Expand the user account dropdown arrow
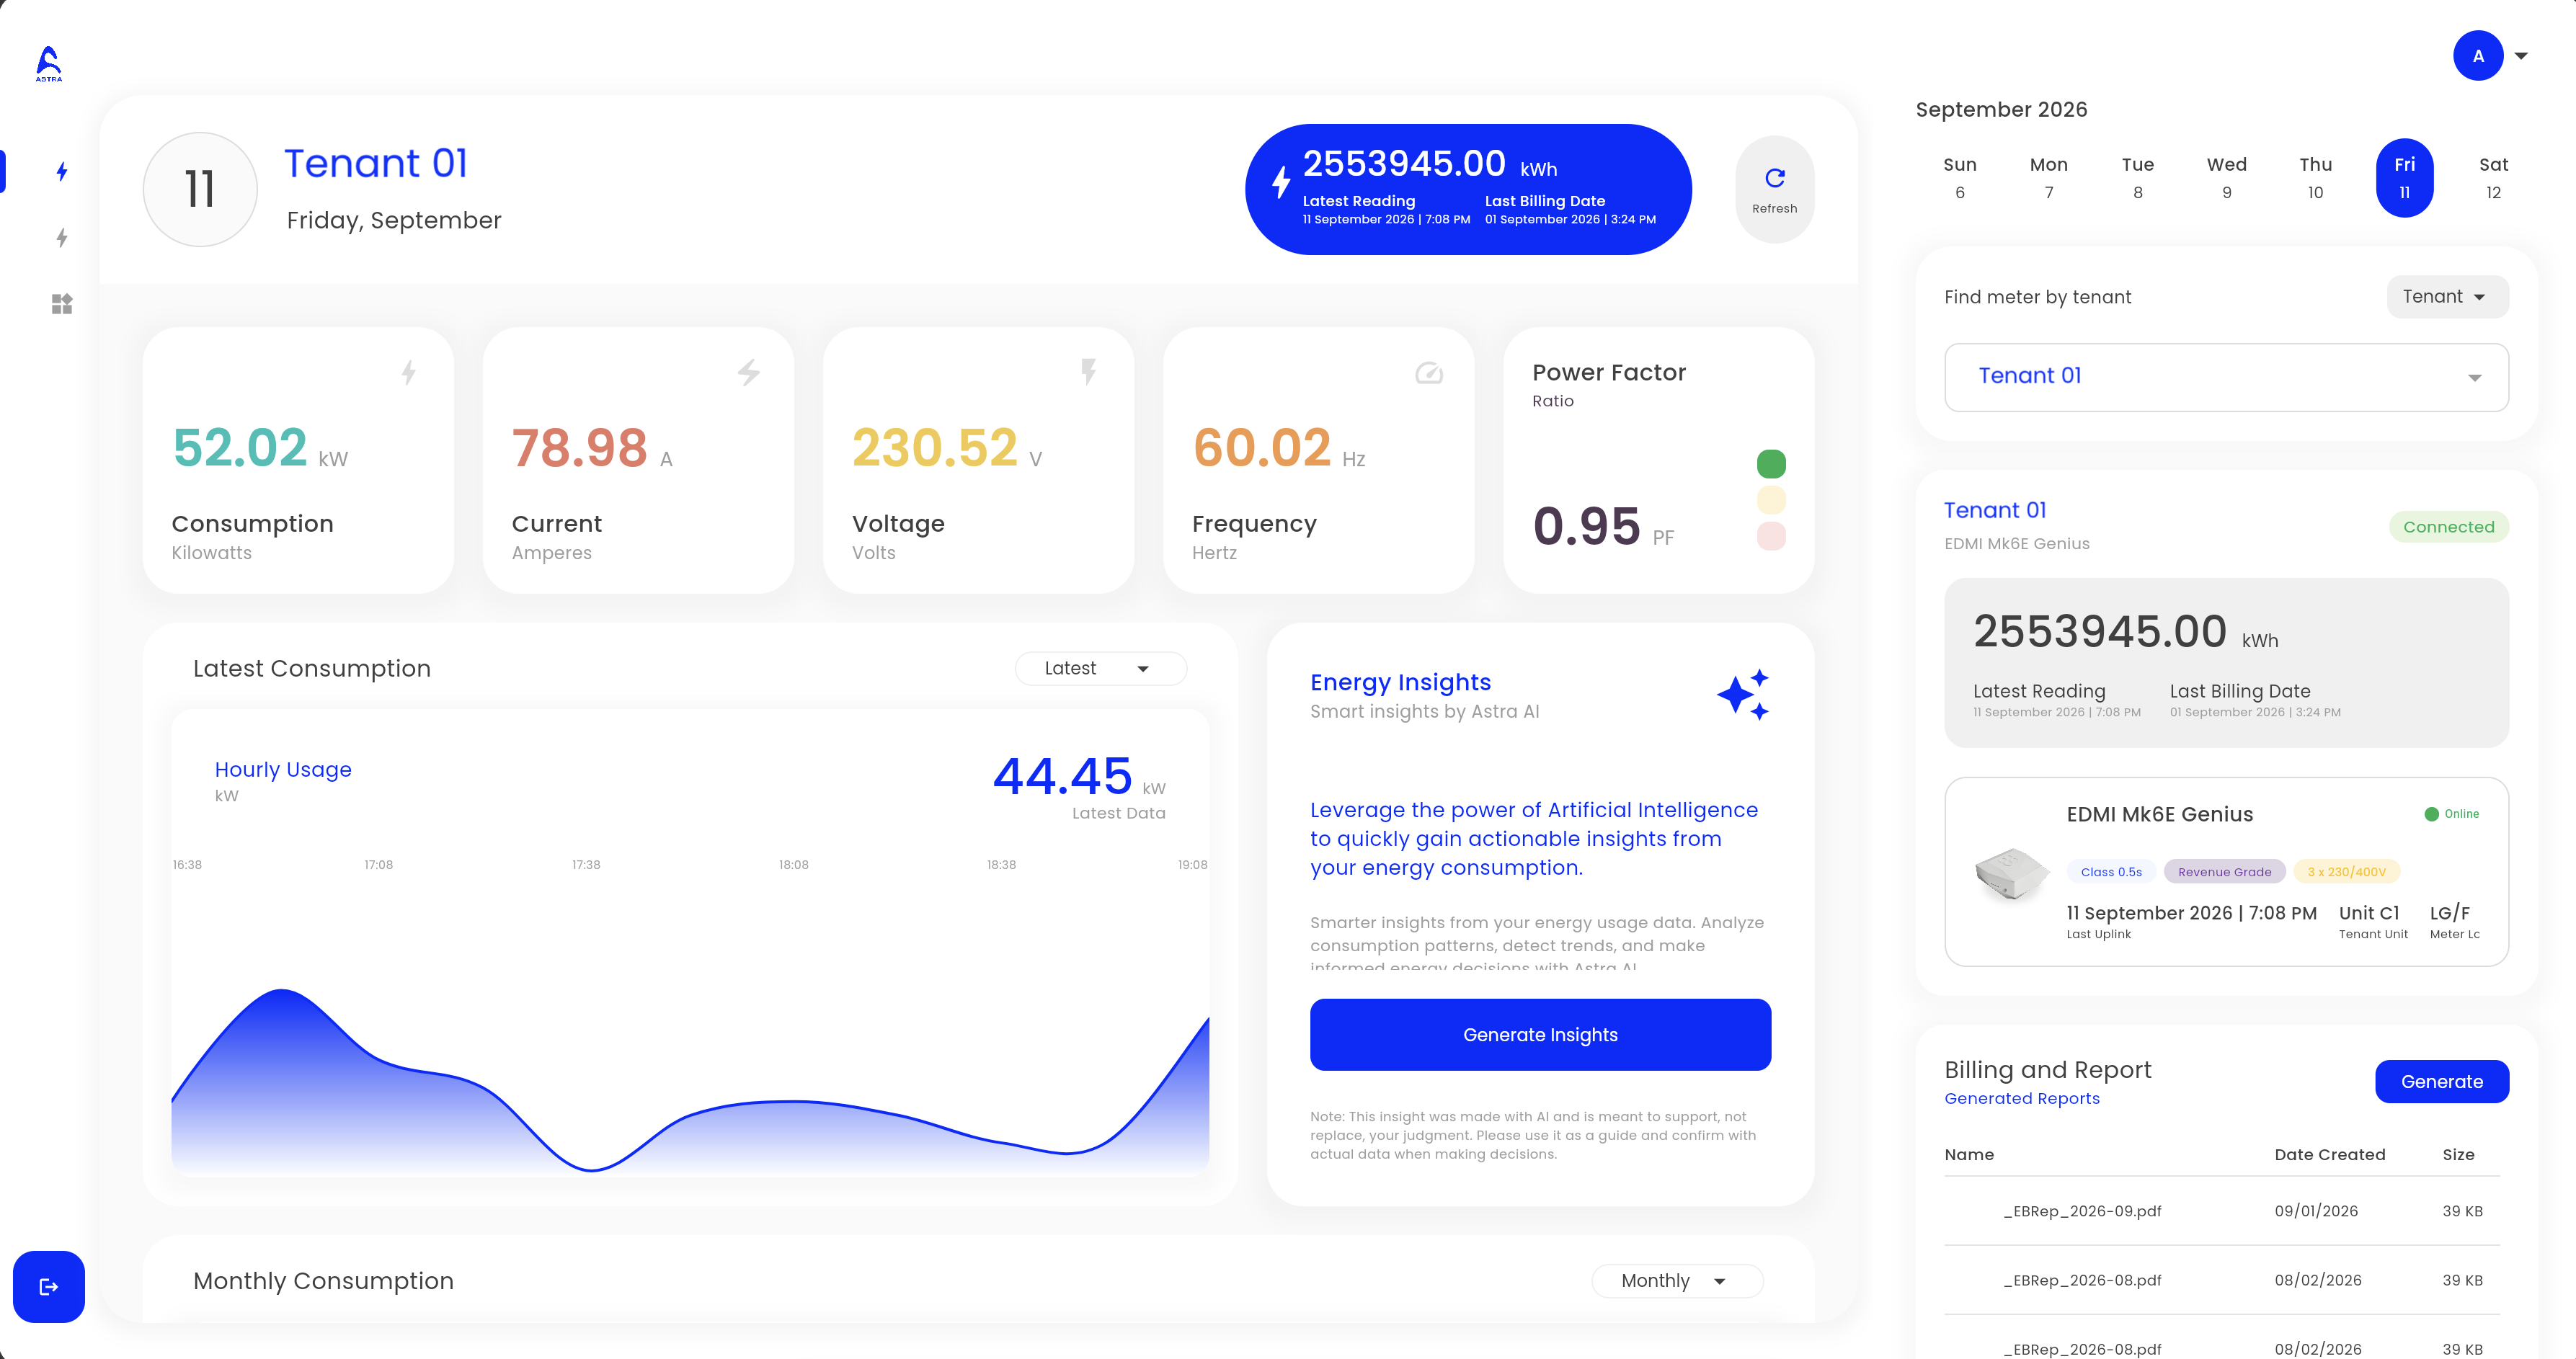2576x1359 pixels. click(2521, 56)
